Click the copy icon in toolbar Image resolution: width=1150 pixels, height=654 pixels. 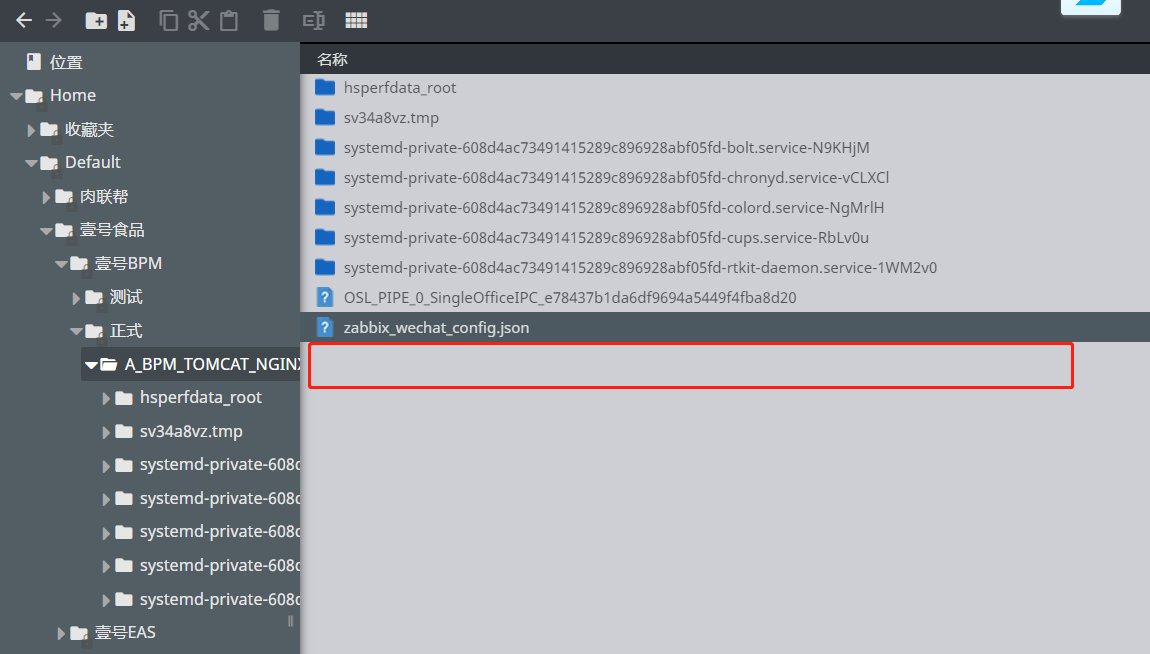click(169, 20)
